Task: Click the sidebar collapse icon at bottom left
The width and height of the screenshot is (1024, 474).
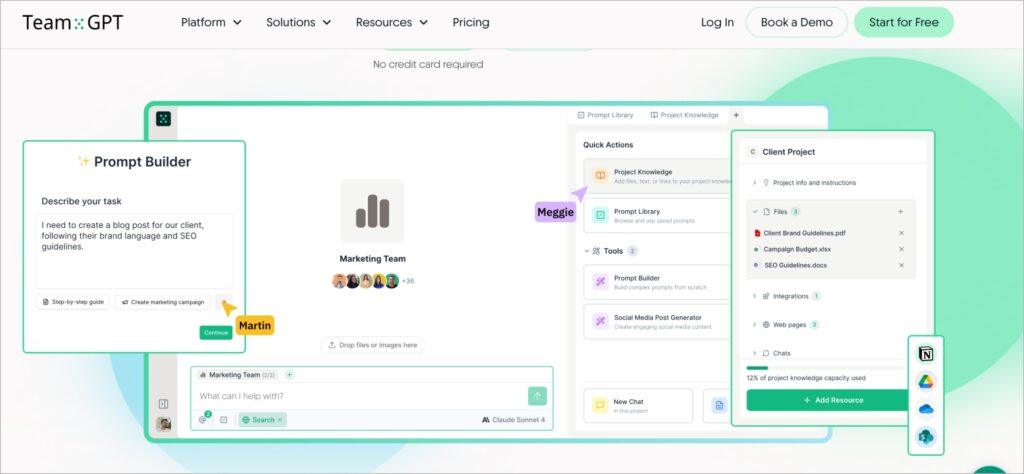Action: (163, 403)
